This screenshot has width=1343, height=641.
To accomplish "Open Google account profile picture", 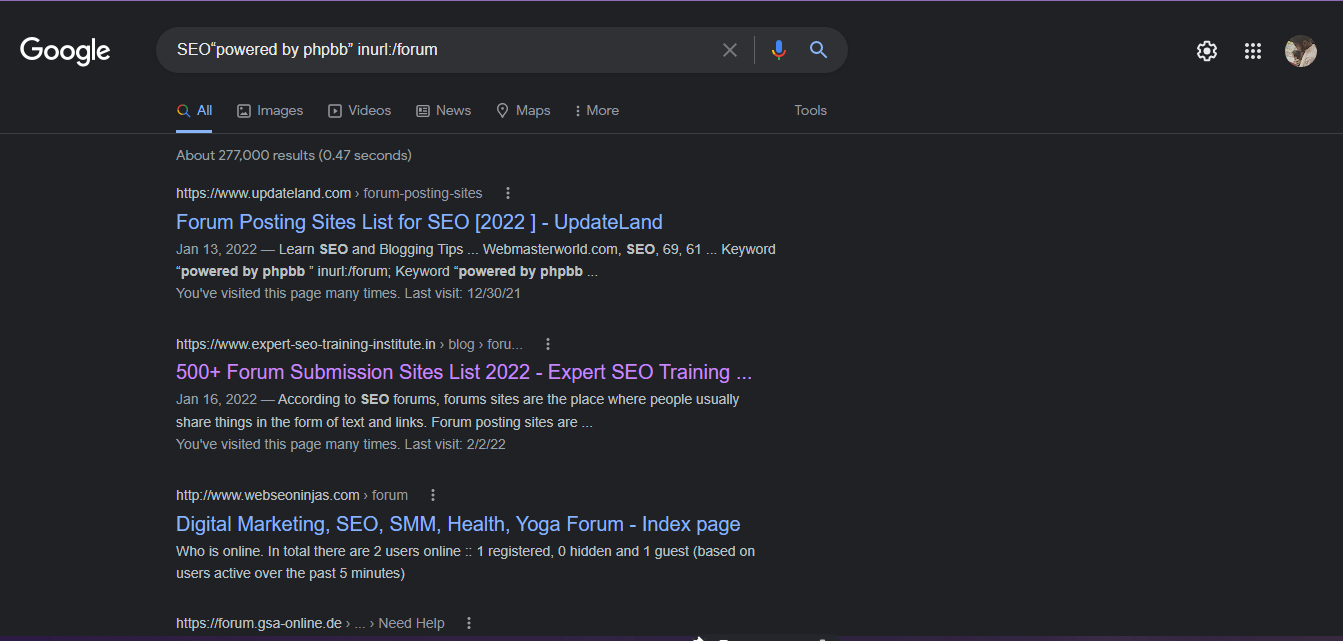I will (x=1301, y=51).
